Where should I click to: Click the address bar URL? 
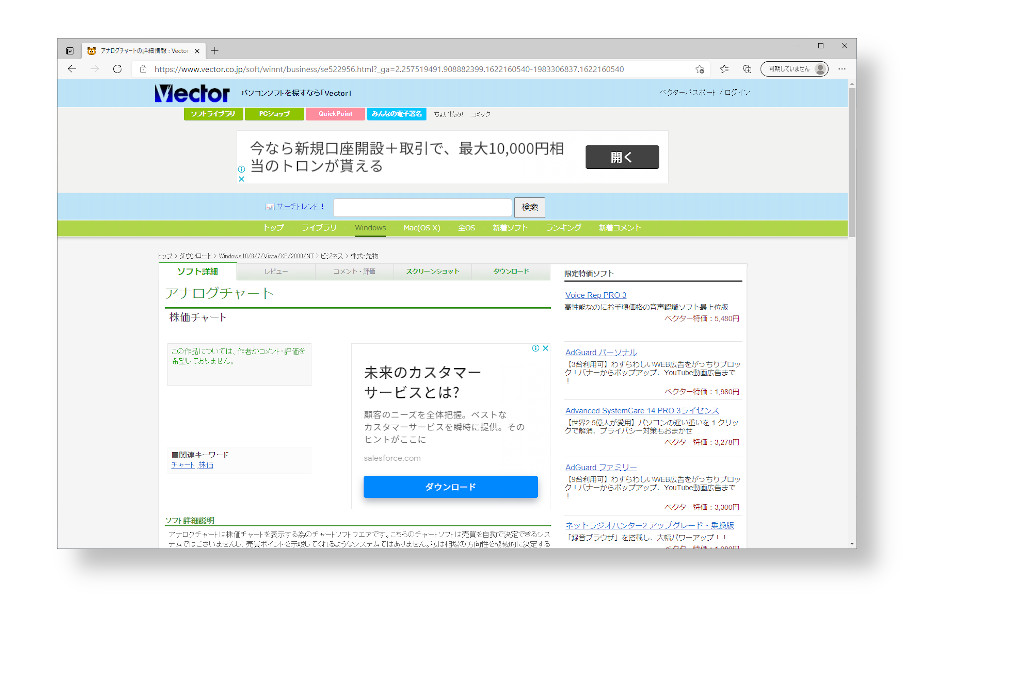pos(389,69)
